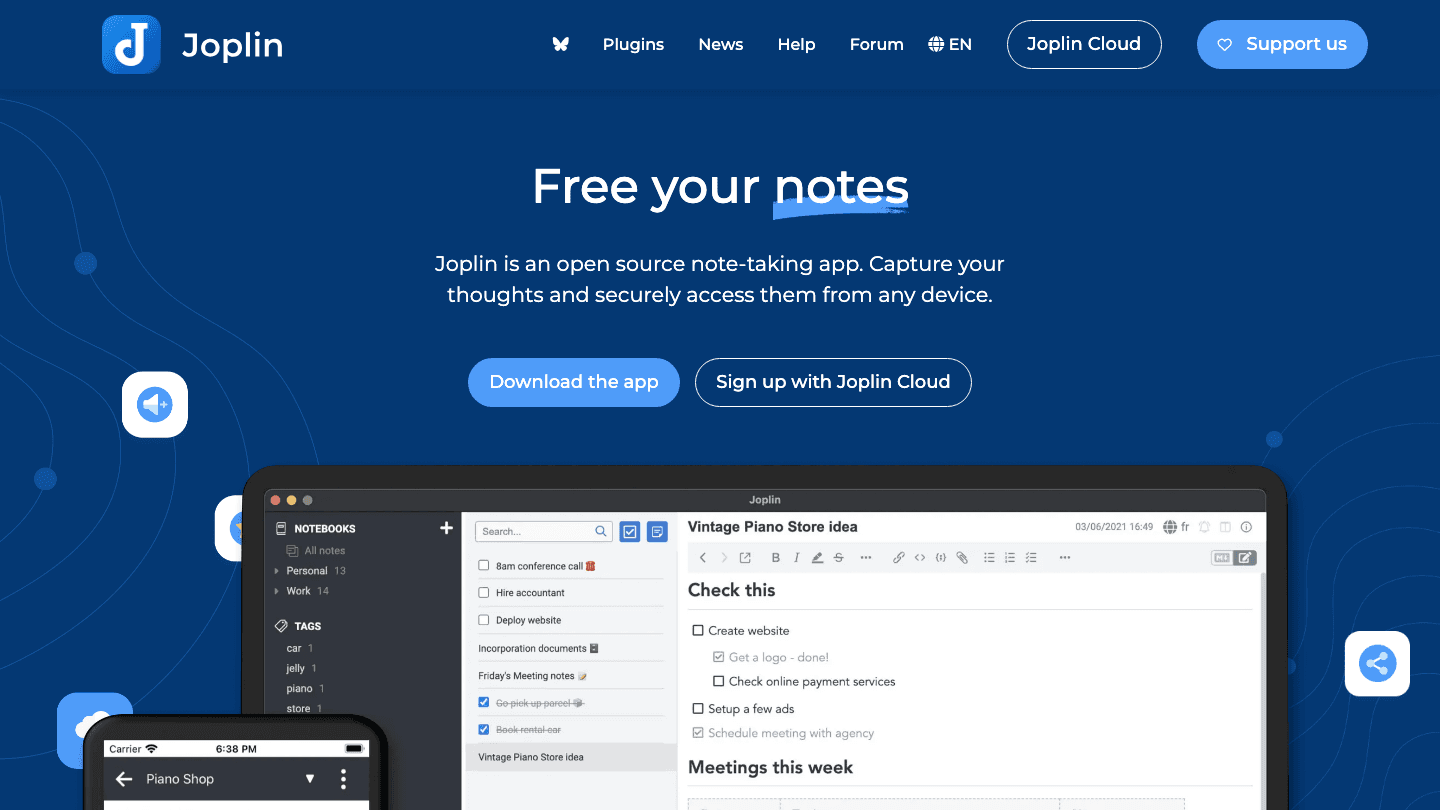Screen dimensions: 1440x810
Task: Click the butterfly Bluesky icon in header
Action: click(x=561, y=44)
